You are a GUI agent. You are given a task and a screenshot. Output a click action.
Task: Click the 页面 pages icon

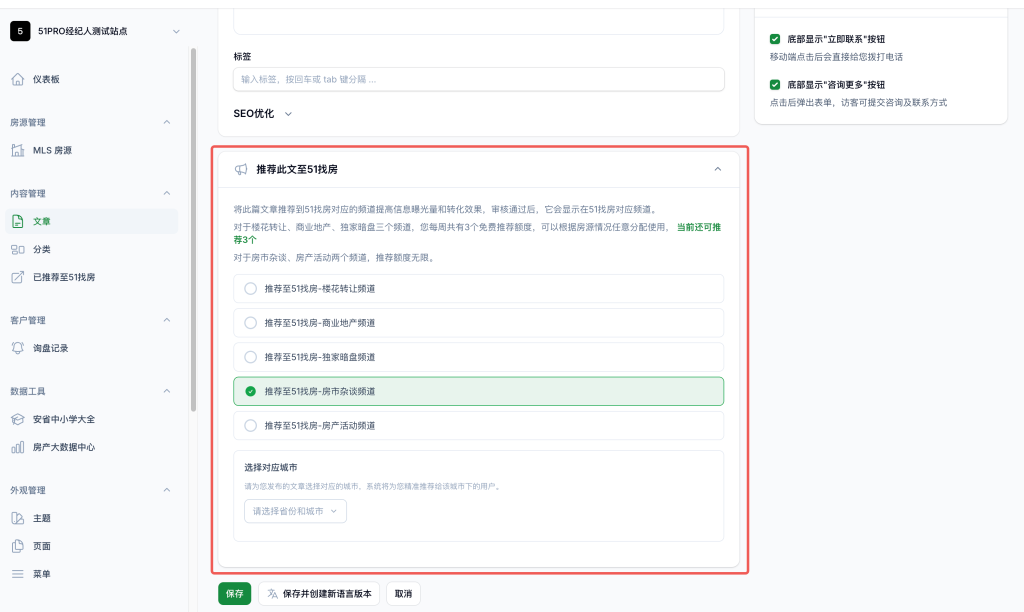tap(18, 546)
